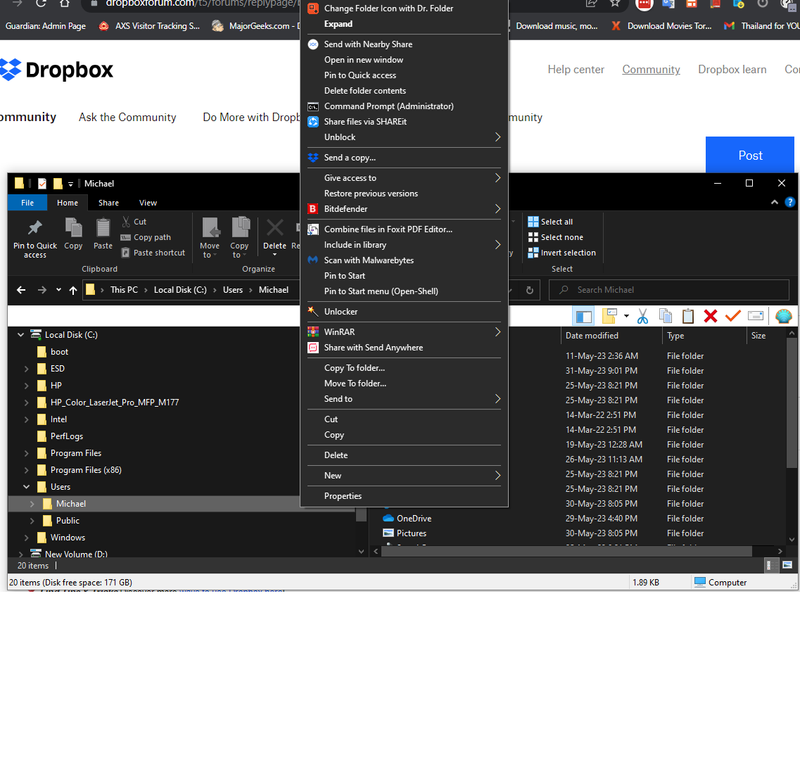800x760 pixels.
Task: Open Dropbox learn link
Action: pyautogui.click(x=732, y=69)
